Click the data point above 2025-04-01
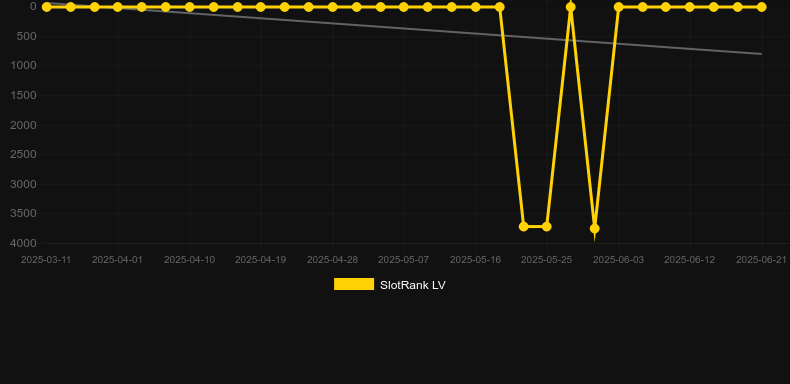790x384 pixels. tap(118, 7)
